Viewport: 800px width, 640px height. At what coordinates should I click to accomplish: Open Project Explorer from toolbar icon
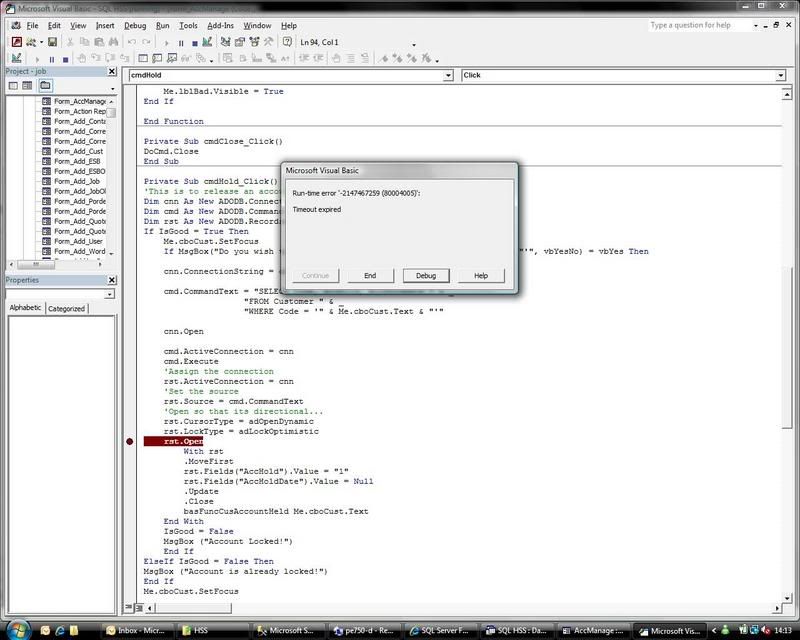coord(226,42)
